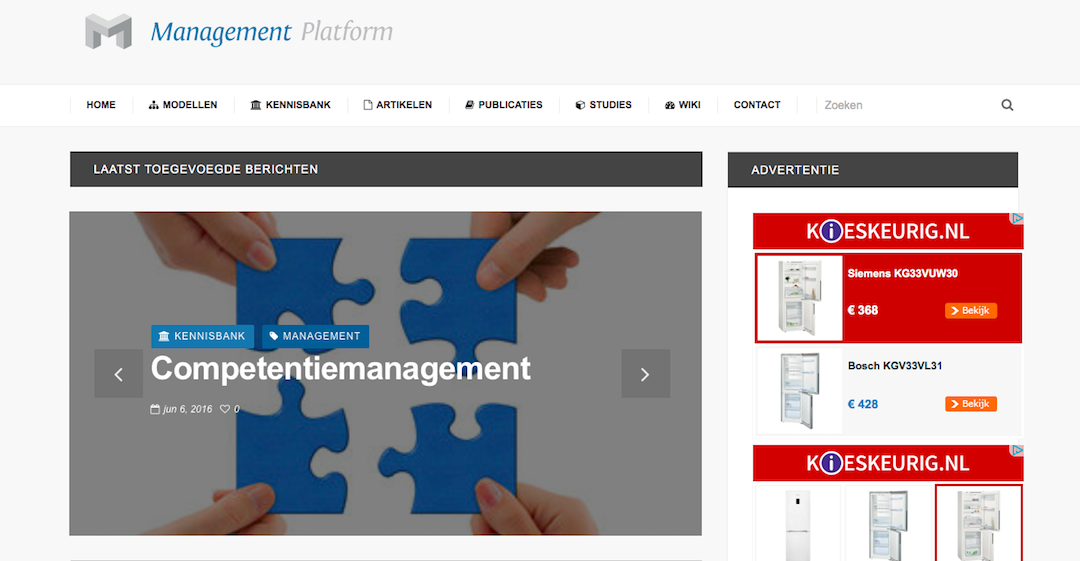Show the previous slide with left arrow
Screen dimensions: 1080x561
coord(118,374)
